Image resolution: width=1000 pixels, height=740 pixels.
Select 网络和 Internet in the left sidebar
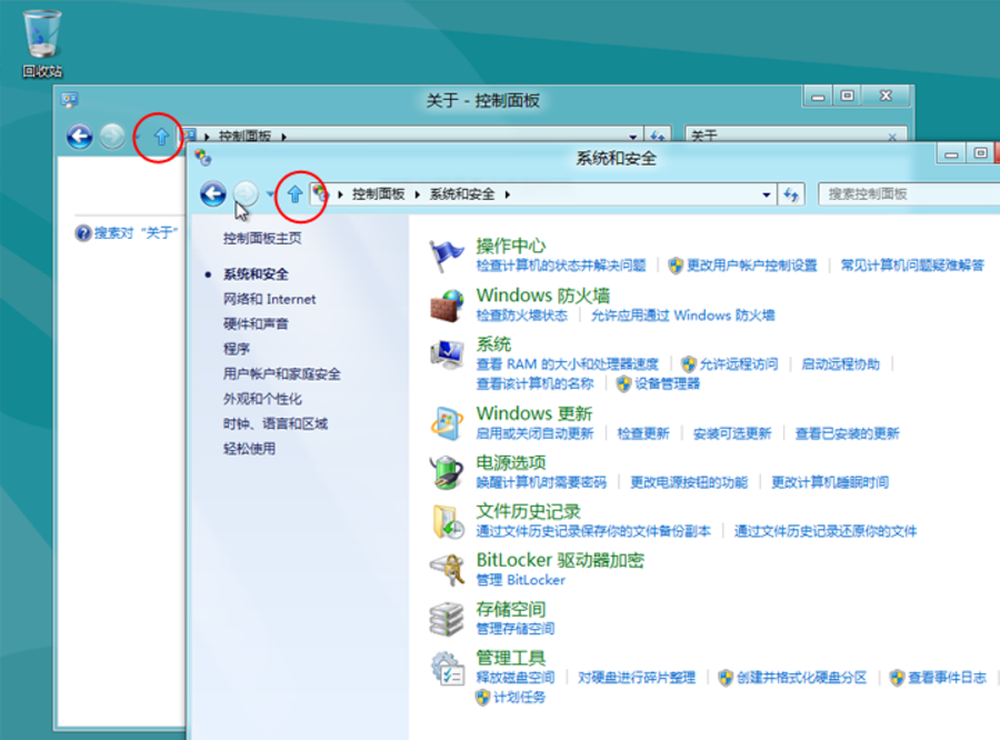269,299
